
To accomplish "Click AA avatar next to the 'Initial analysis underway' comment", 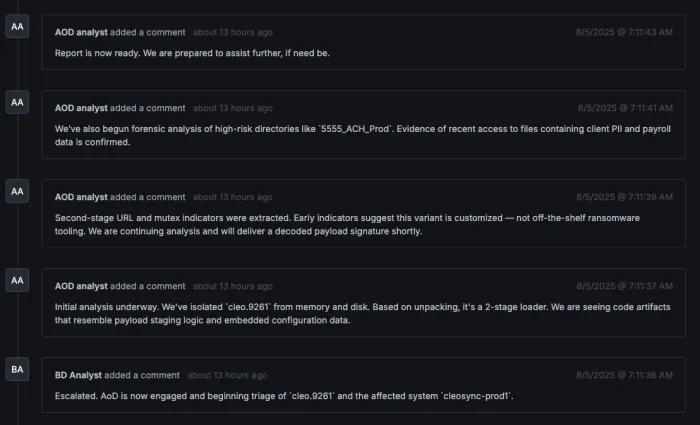I will click(17, 281).
